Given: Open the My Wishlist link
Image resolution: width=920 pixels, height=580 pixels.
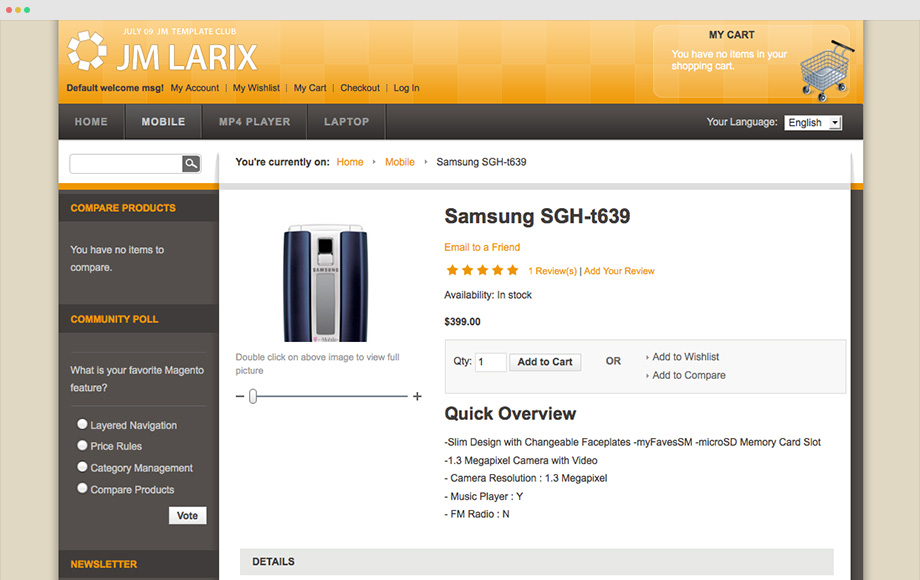Looking at the screenshot, I should point(256,88).
